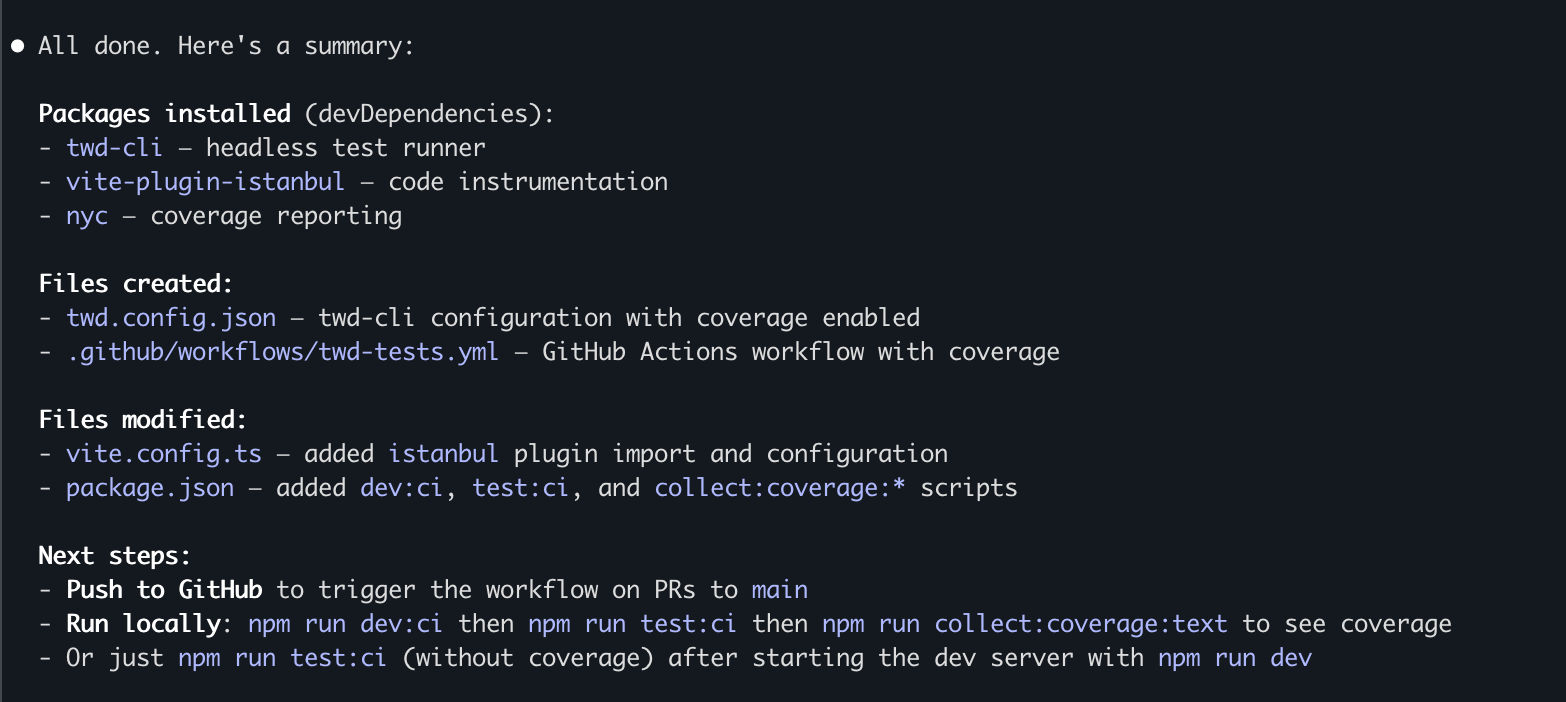The image size is (1566, 702).
Task: Open the package.json file reference
Action: (150, 488)
